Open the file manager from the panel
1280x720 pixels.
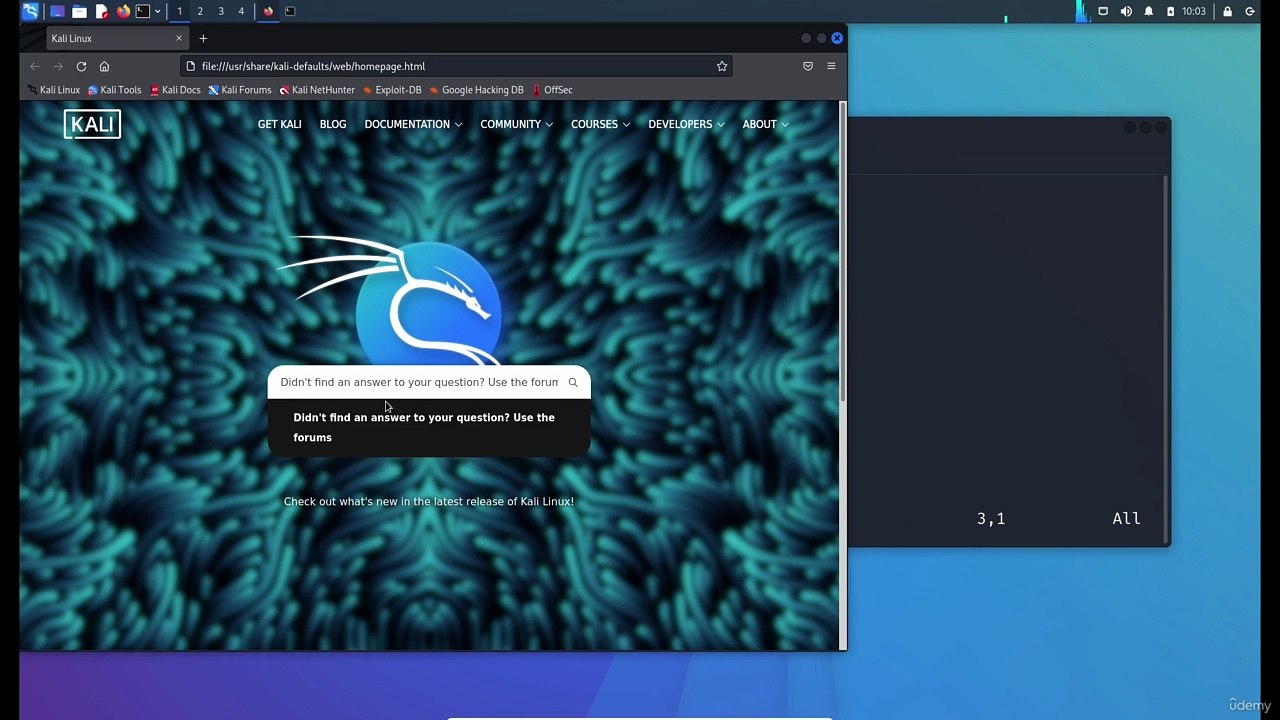(79, 11)
